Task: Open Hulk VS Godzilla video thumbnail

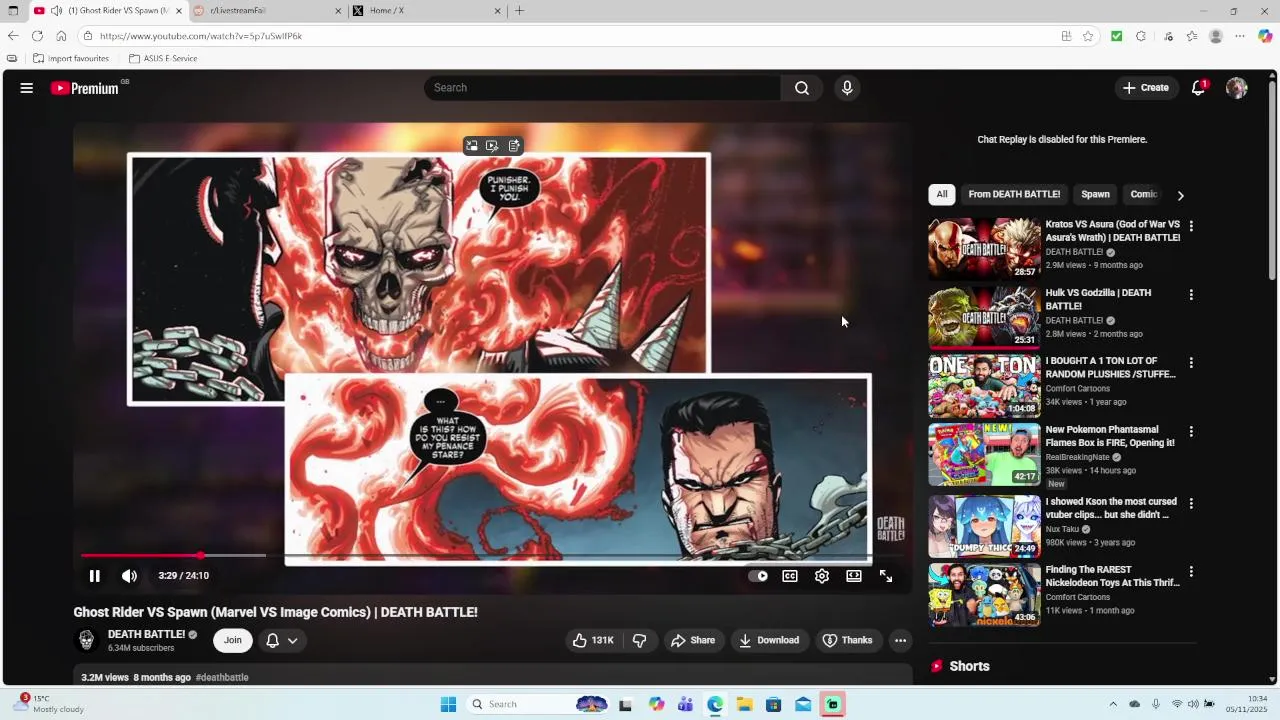Action: coord(984,317)
